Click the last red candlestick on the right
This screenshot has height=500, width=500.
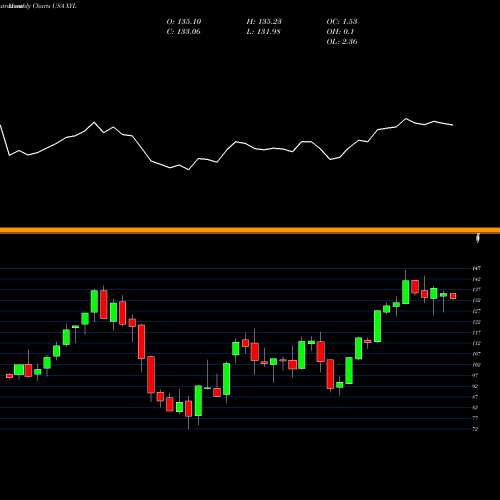(453, 296)
